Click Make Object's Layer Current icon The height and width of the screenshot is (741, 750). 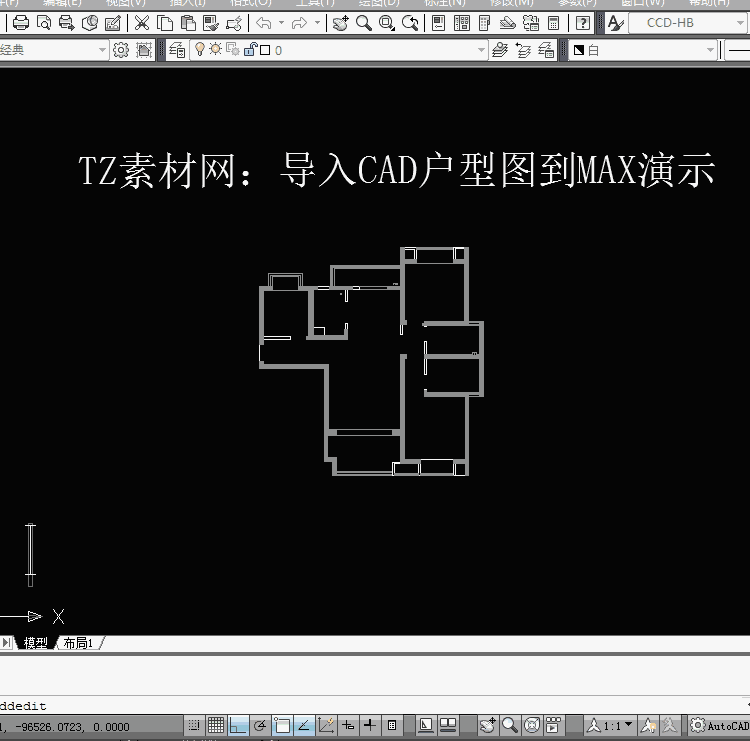click(500, 50)
